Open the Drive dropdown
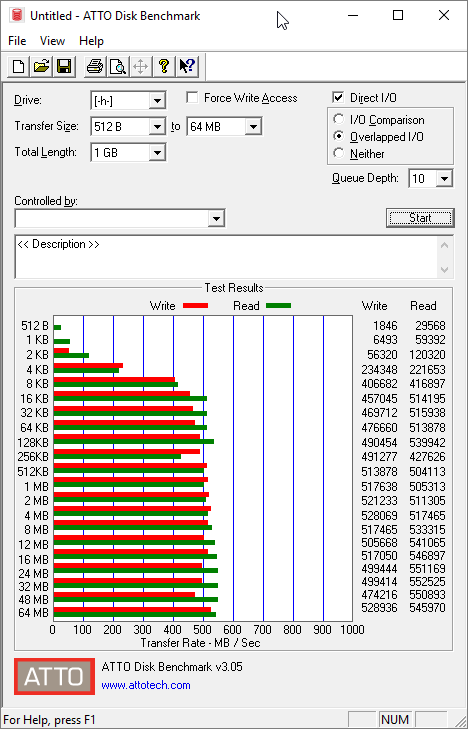The image size is (468, 729). pyautogui.click(x=157, y=100)
